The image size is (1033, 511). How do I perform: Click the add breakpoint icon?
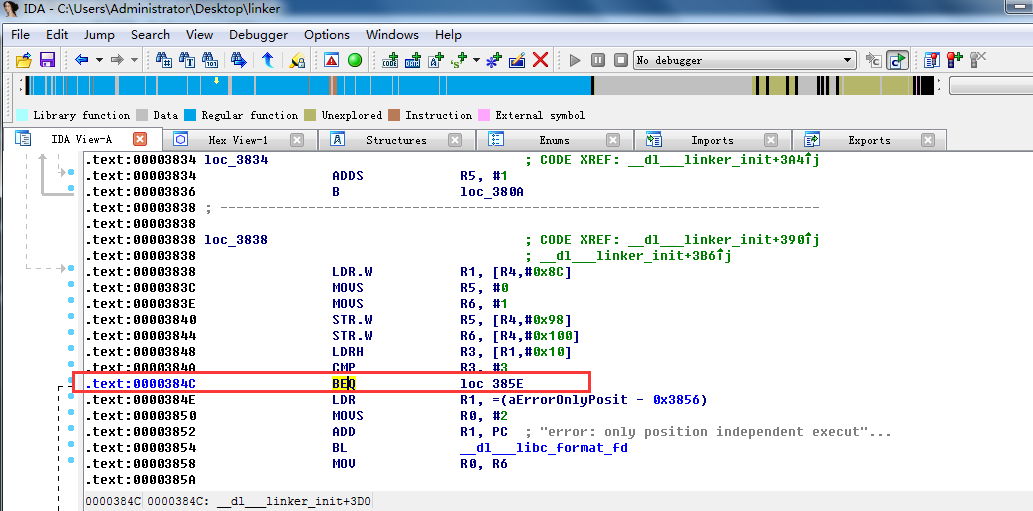955,61
